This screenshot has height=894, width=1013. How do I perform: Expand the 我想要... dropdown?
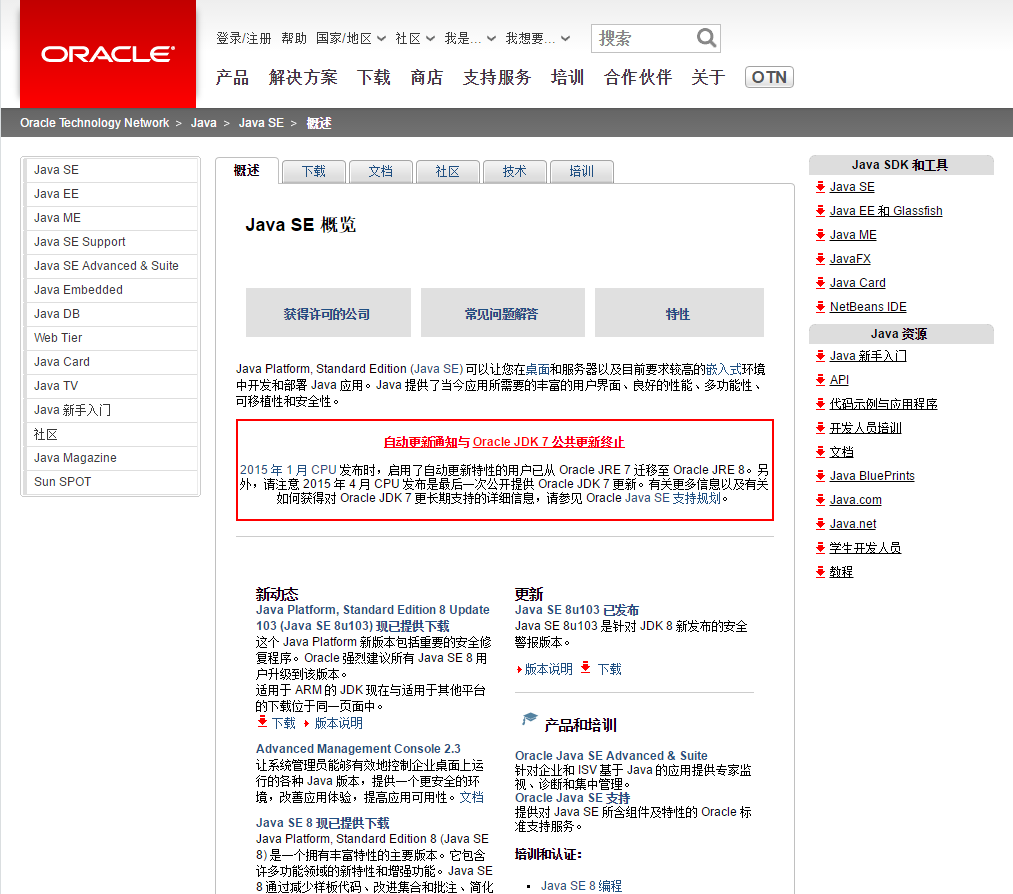pos(538,38)
